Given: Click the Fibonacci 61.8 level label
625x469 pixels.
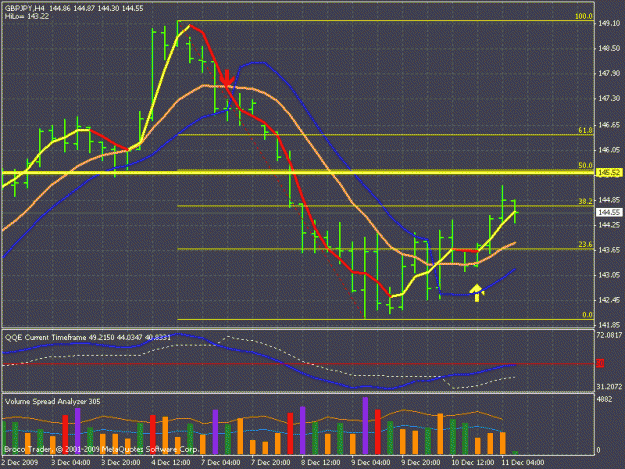Looking at the screenshot, I should [586, 130].
